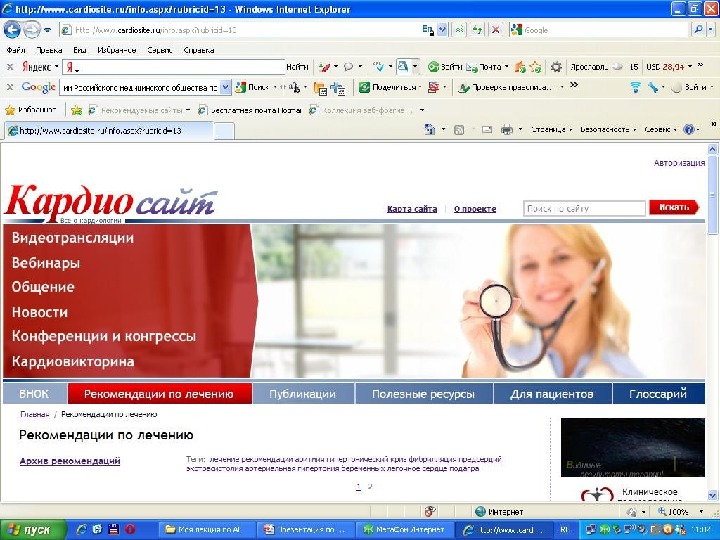Image resolution: width=720 pixels, height=540 pixels.
Task: Click the Пуск start button
Action: click(x=33, y=530)
